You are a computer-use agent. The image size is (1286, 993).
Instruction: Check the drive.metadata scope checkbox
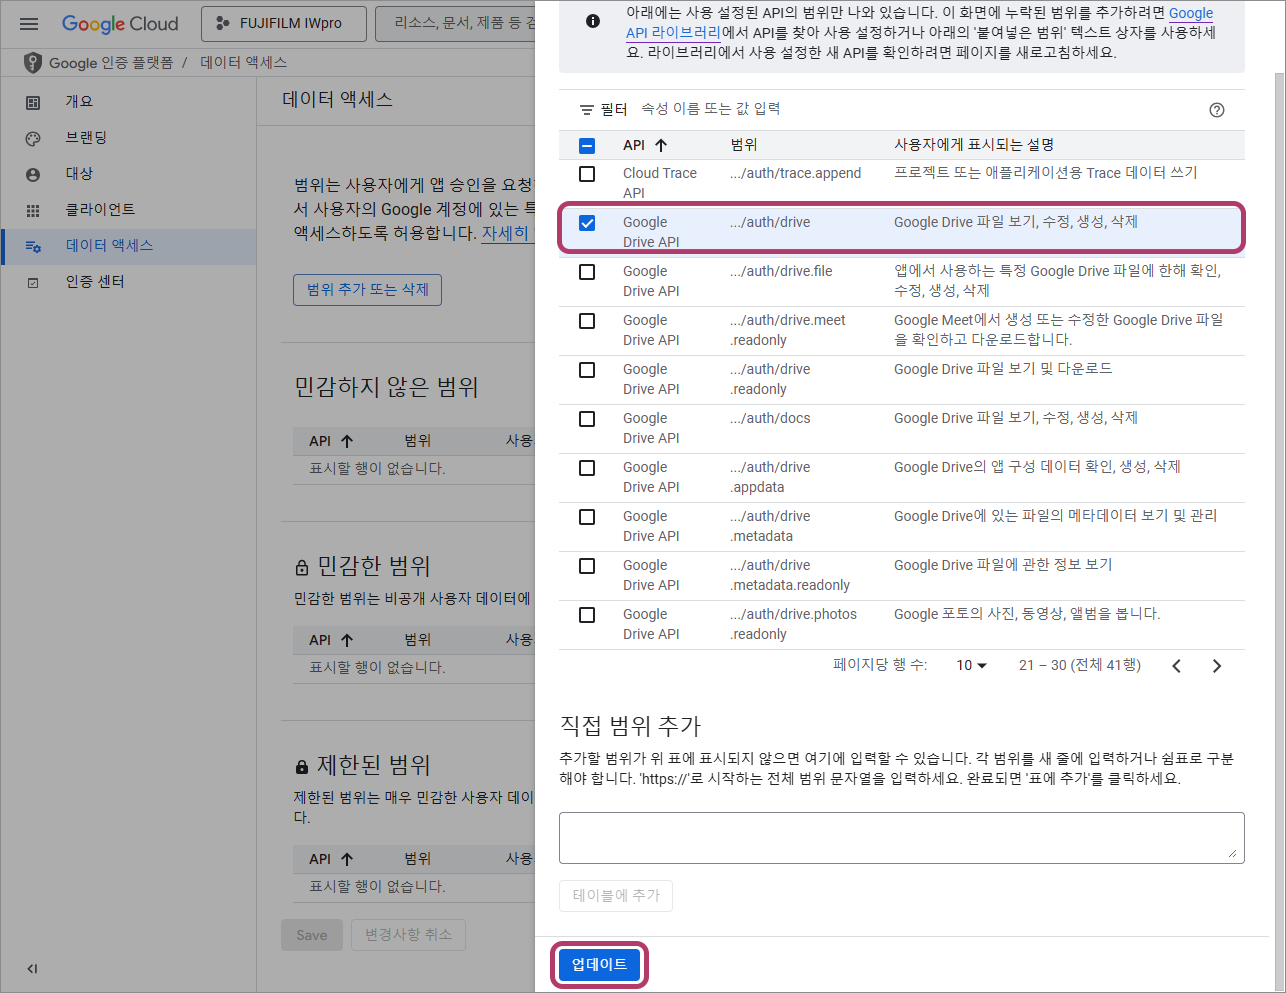pyautogui.click(x=587, y=517)
